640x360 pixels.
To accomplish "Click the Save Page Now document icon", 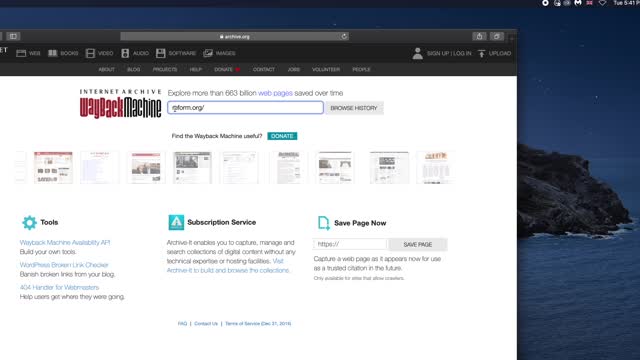I will click(x=324, y=223).
